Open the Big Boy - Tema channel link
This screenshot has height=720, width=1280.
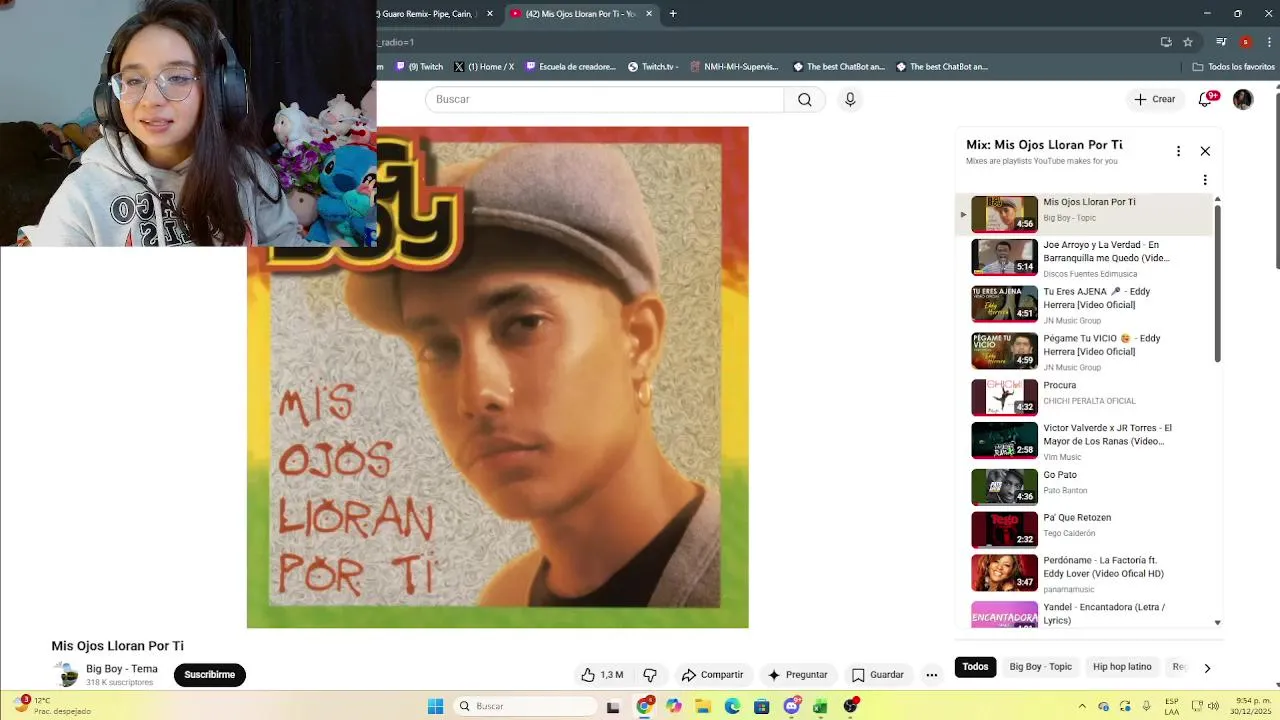pos(122,669)
